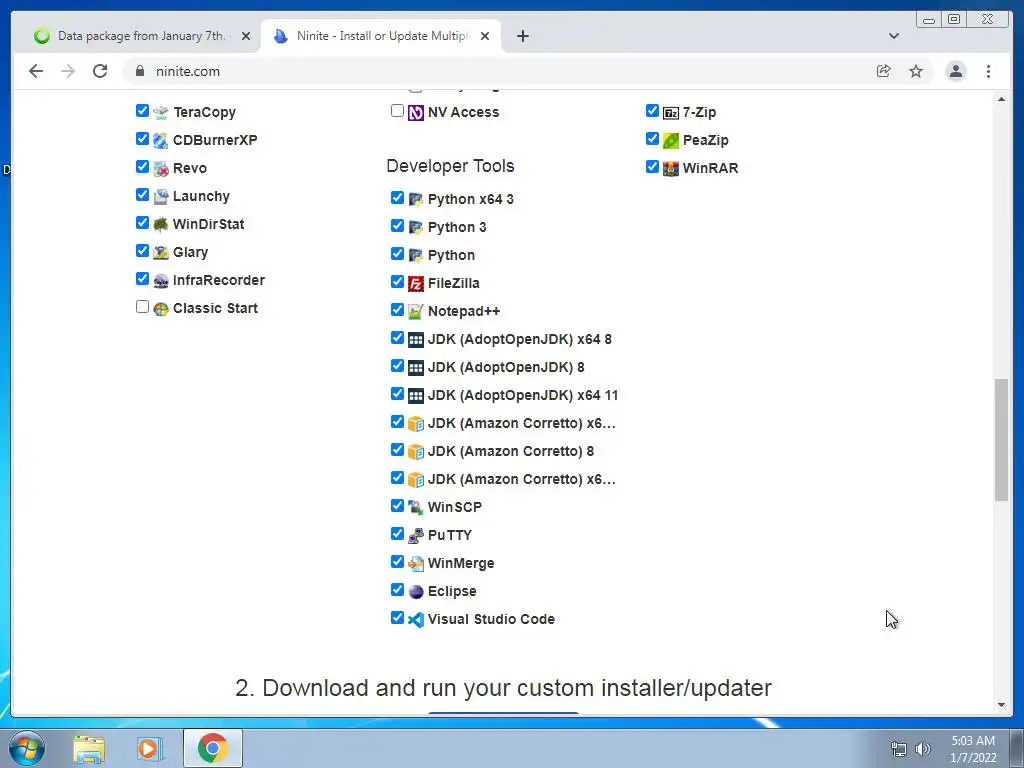The height and width of the screenshot is (768, 1024).
Task: Uncheck the TeraCopy checkbox
Action: [142, 110]
